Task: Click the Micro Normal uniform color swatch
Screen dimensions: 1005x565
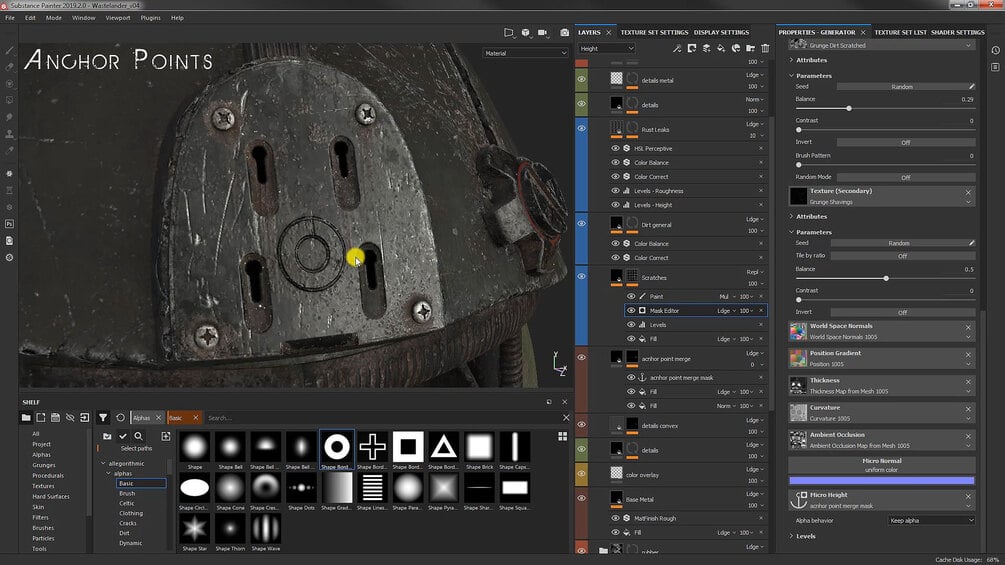Action: [881, 481]
